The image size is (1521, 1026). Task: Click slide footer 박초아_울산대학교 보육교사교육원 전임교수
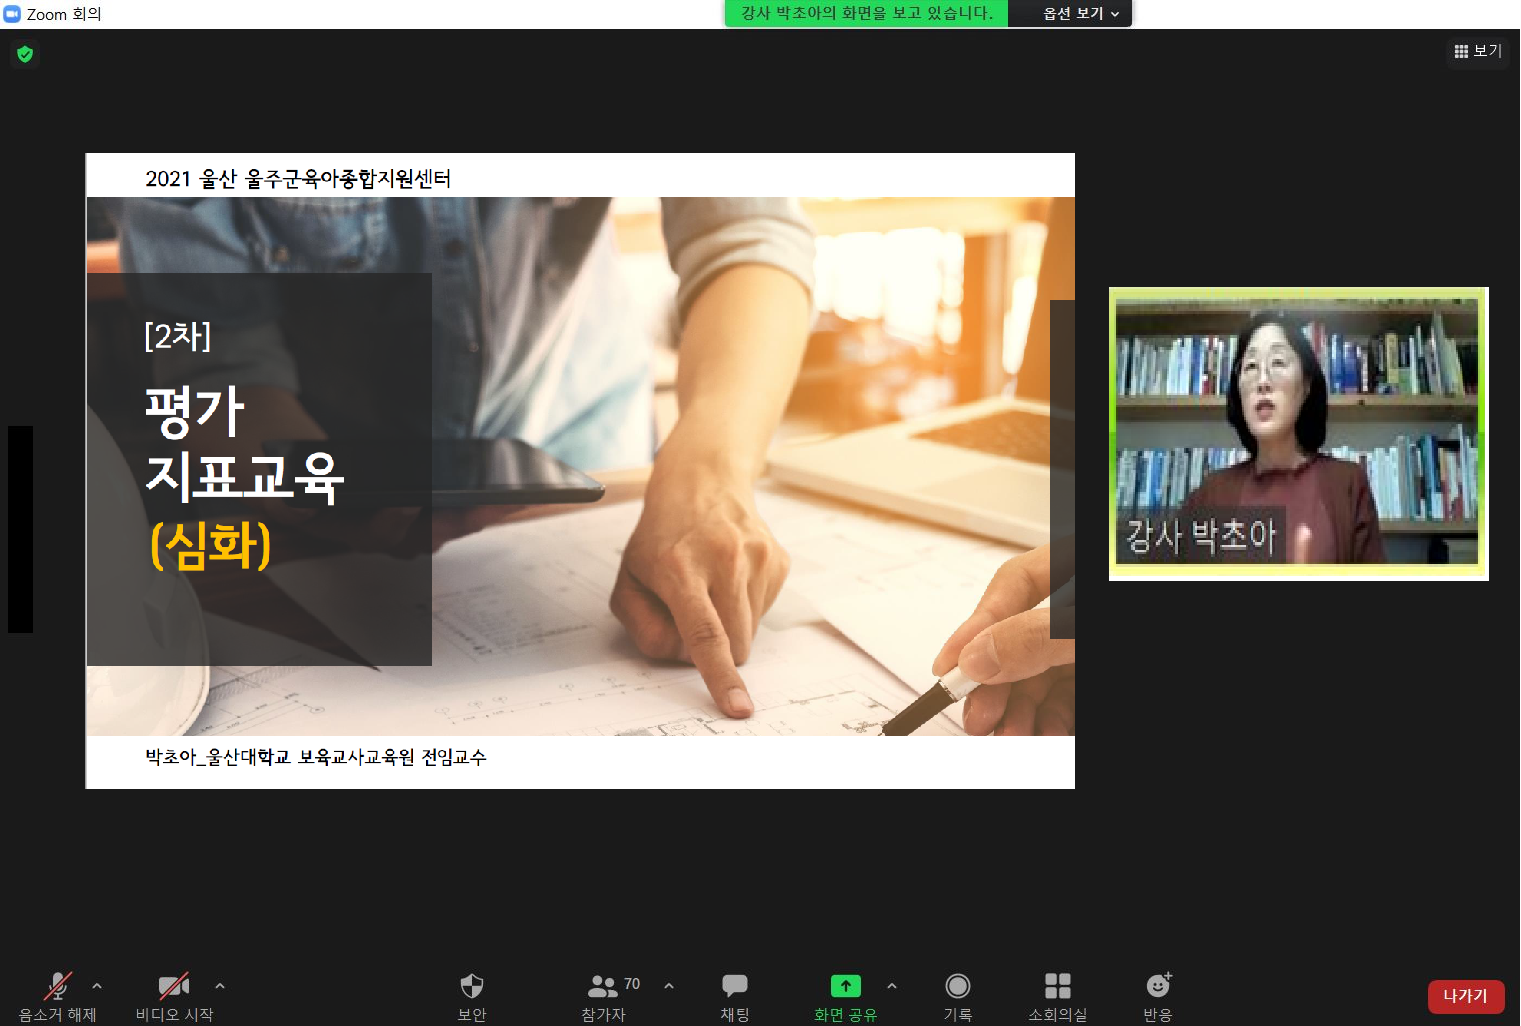pyautogui.click(x=316, y=757)
